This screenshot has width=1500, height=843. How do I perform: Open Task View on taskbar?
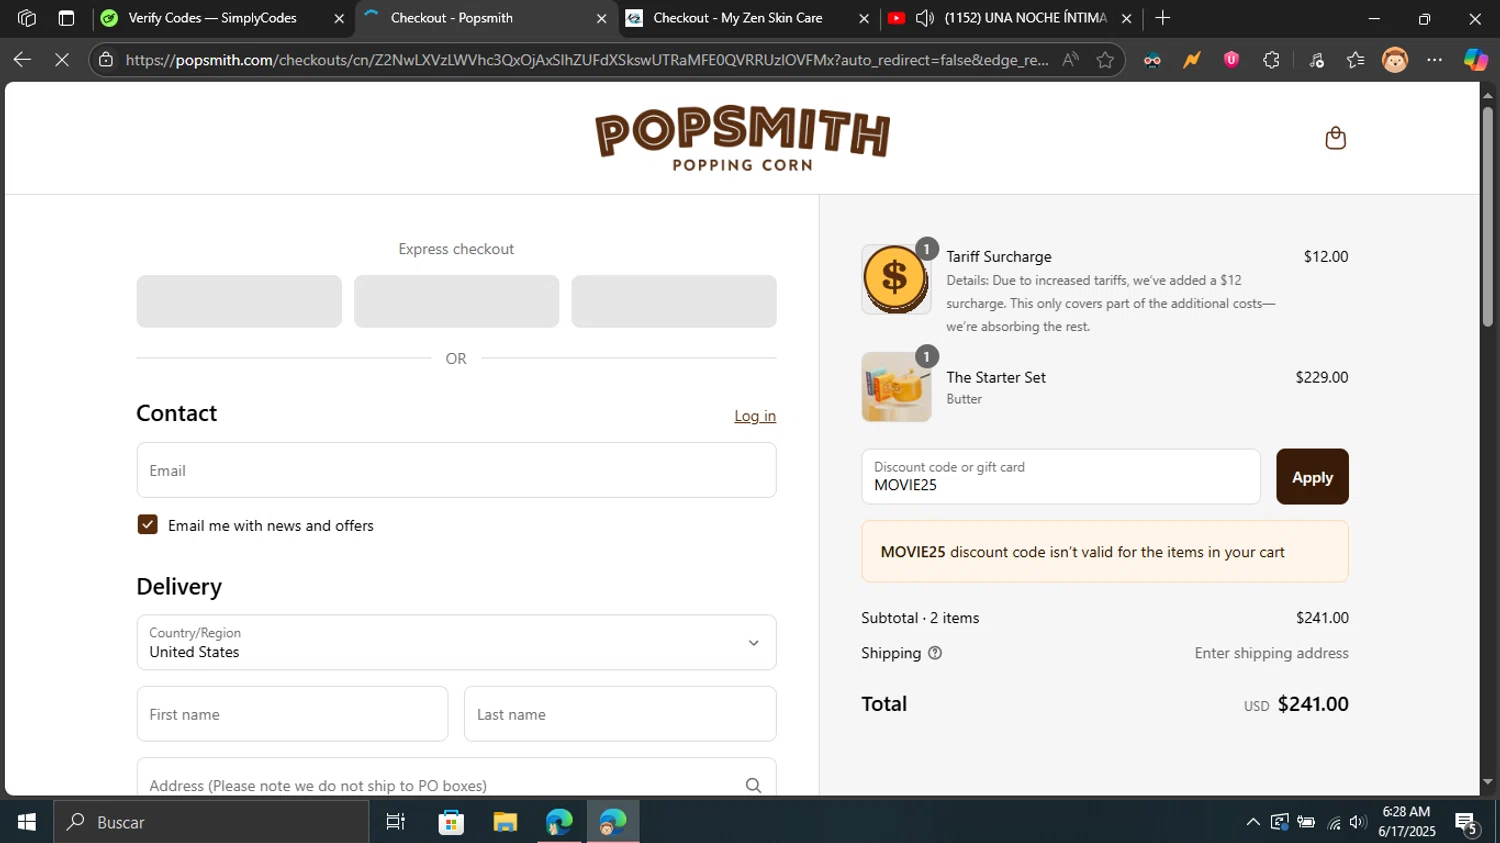click(x=395, y=822)
